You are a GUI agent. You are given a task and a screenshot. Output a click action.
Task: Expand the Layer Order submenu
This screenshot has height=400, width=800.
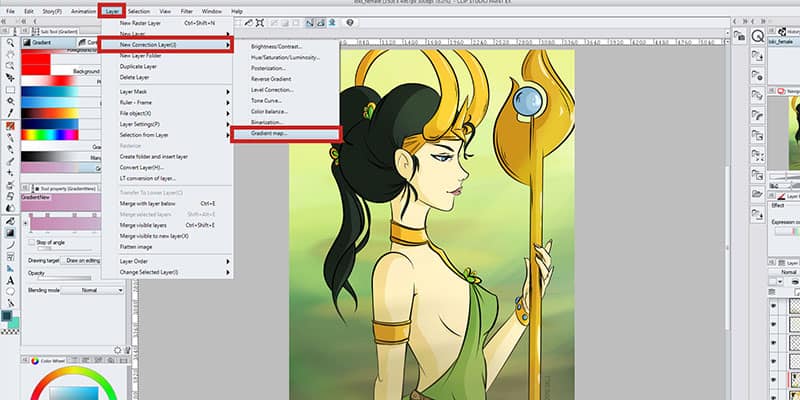(x=167, y=261)
